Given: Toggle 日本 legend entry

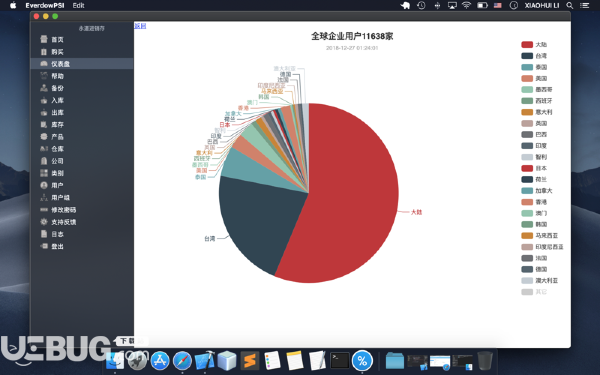Looking at the screenshot, I should tap(534, 168).
